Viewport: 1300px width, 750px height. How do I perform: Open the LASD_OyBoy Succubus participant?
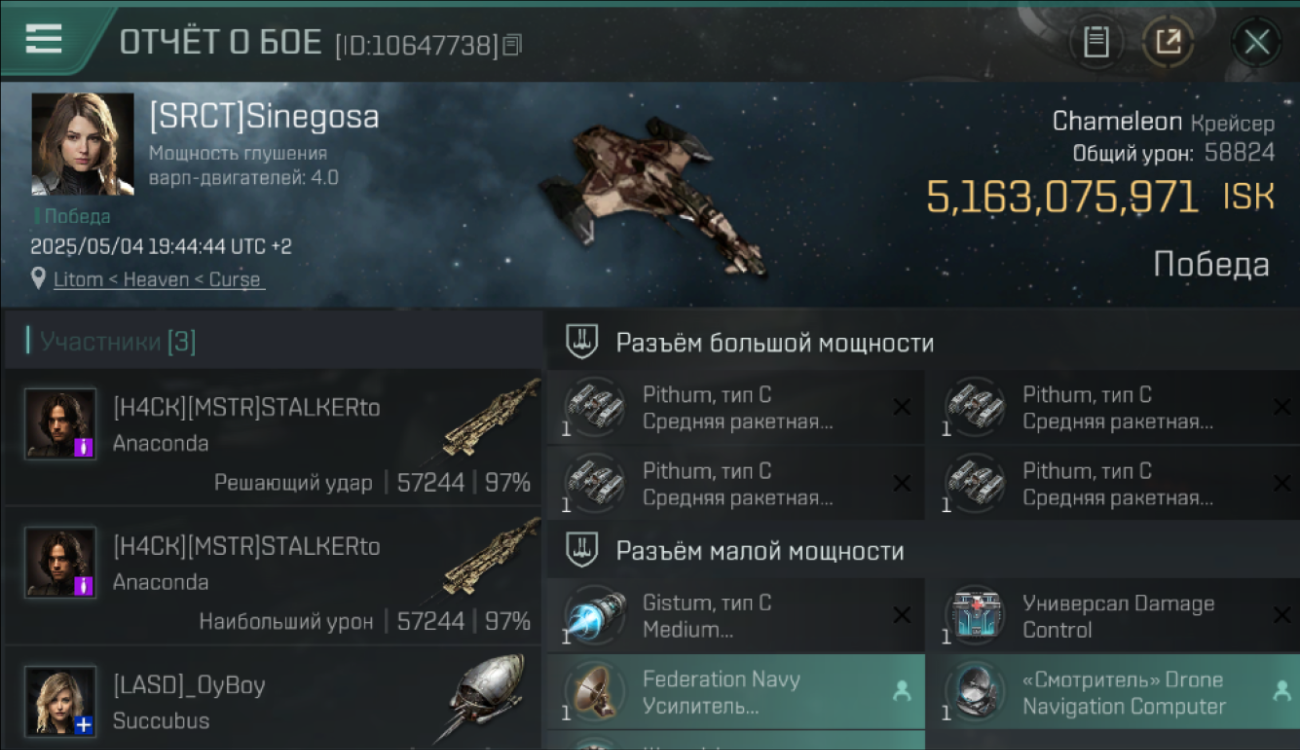[x=272, y=700]
